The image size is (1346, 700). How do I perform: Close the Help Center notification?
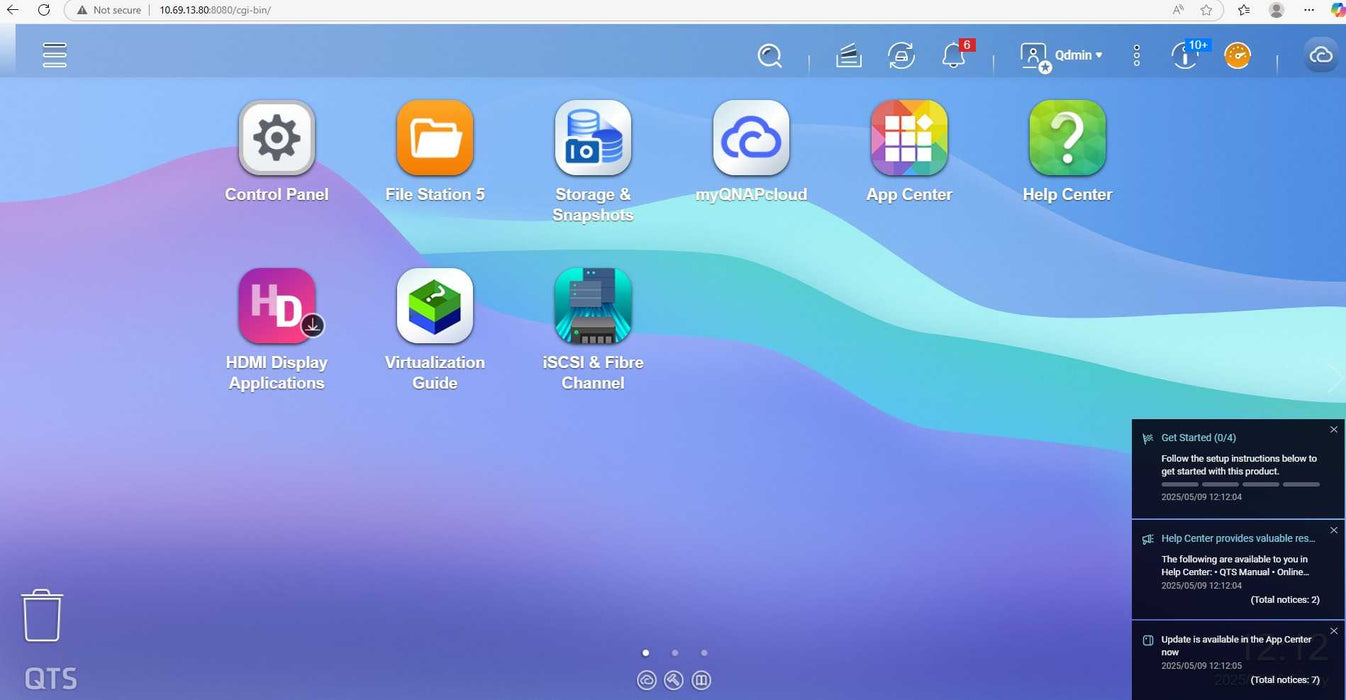(x=1334, y=530)
